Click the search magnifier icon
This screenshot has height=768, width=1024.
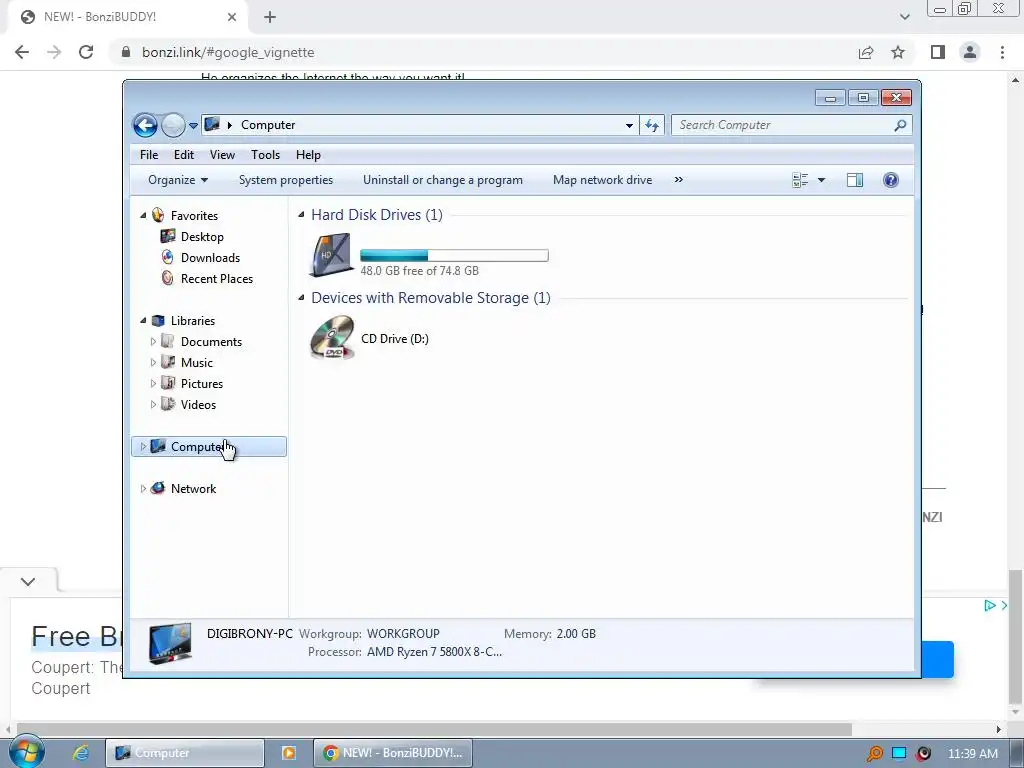point(900,125)
